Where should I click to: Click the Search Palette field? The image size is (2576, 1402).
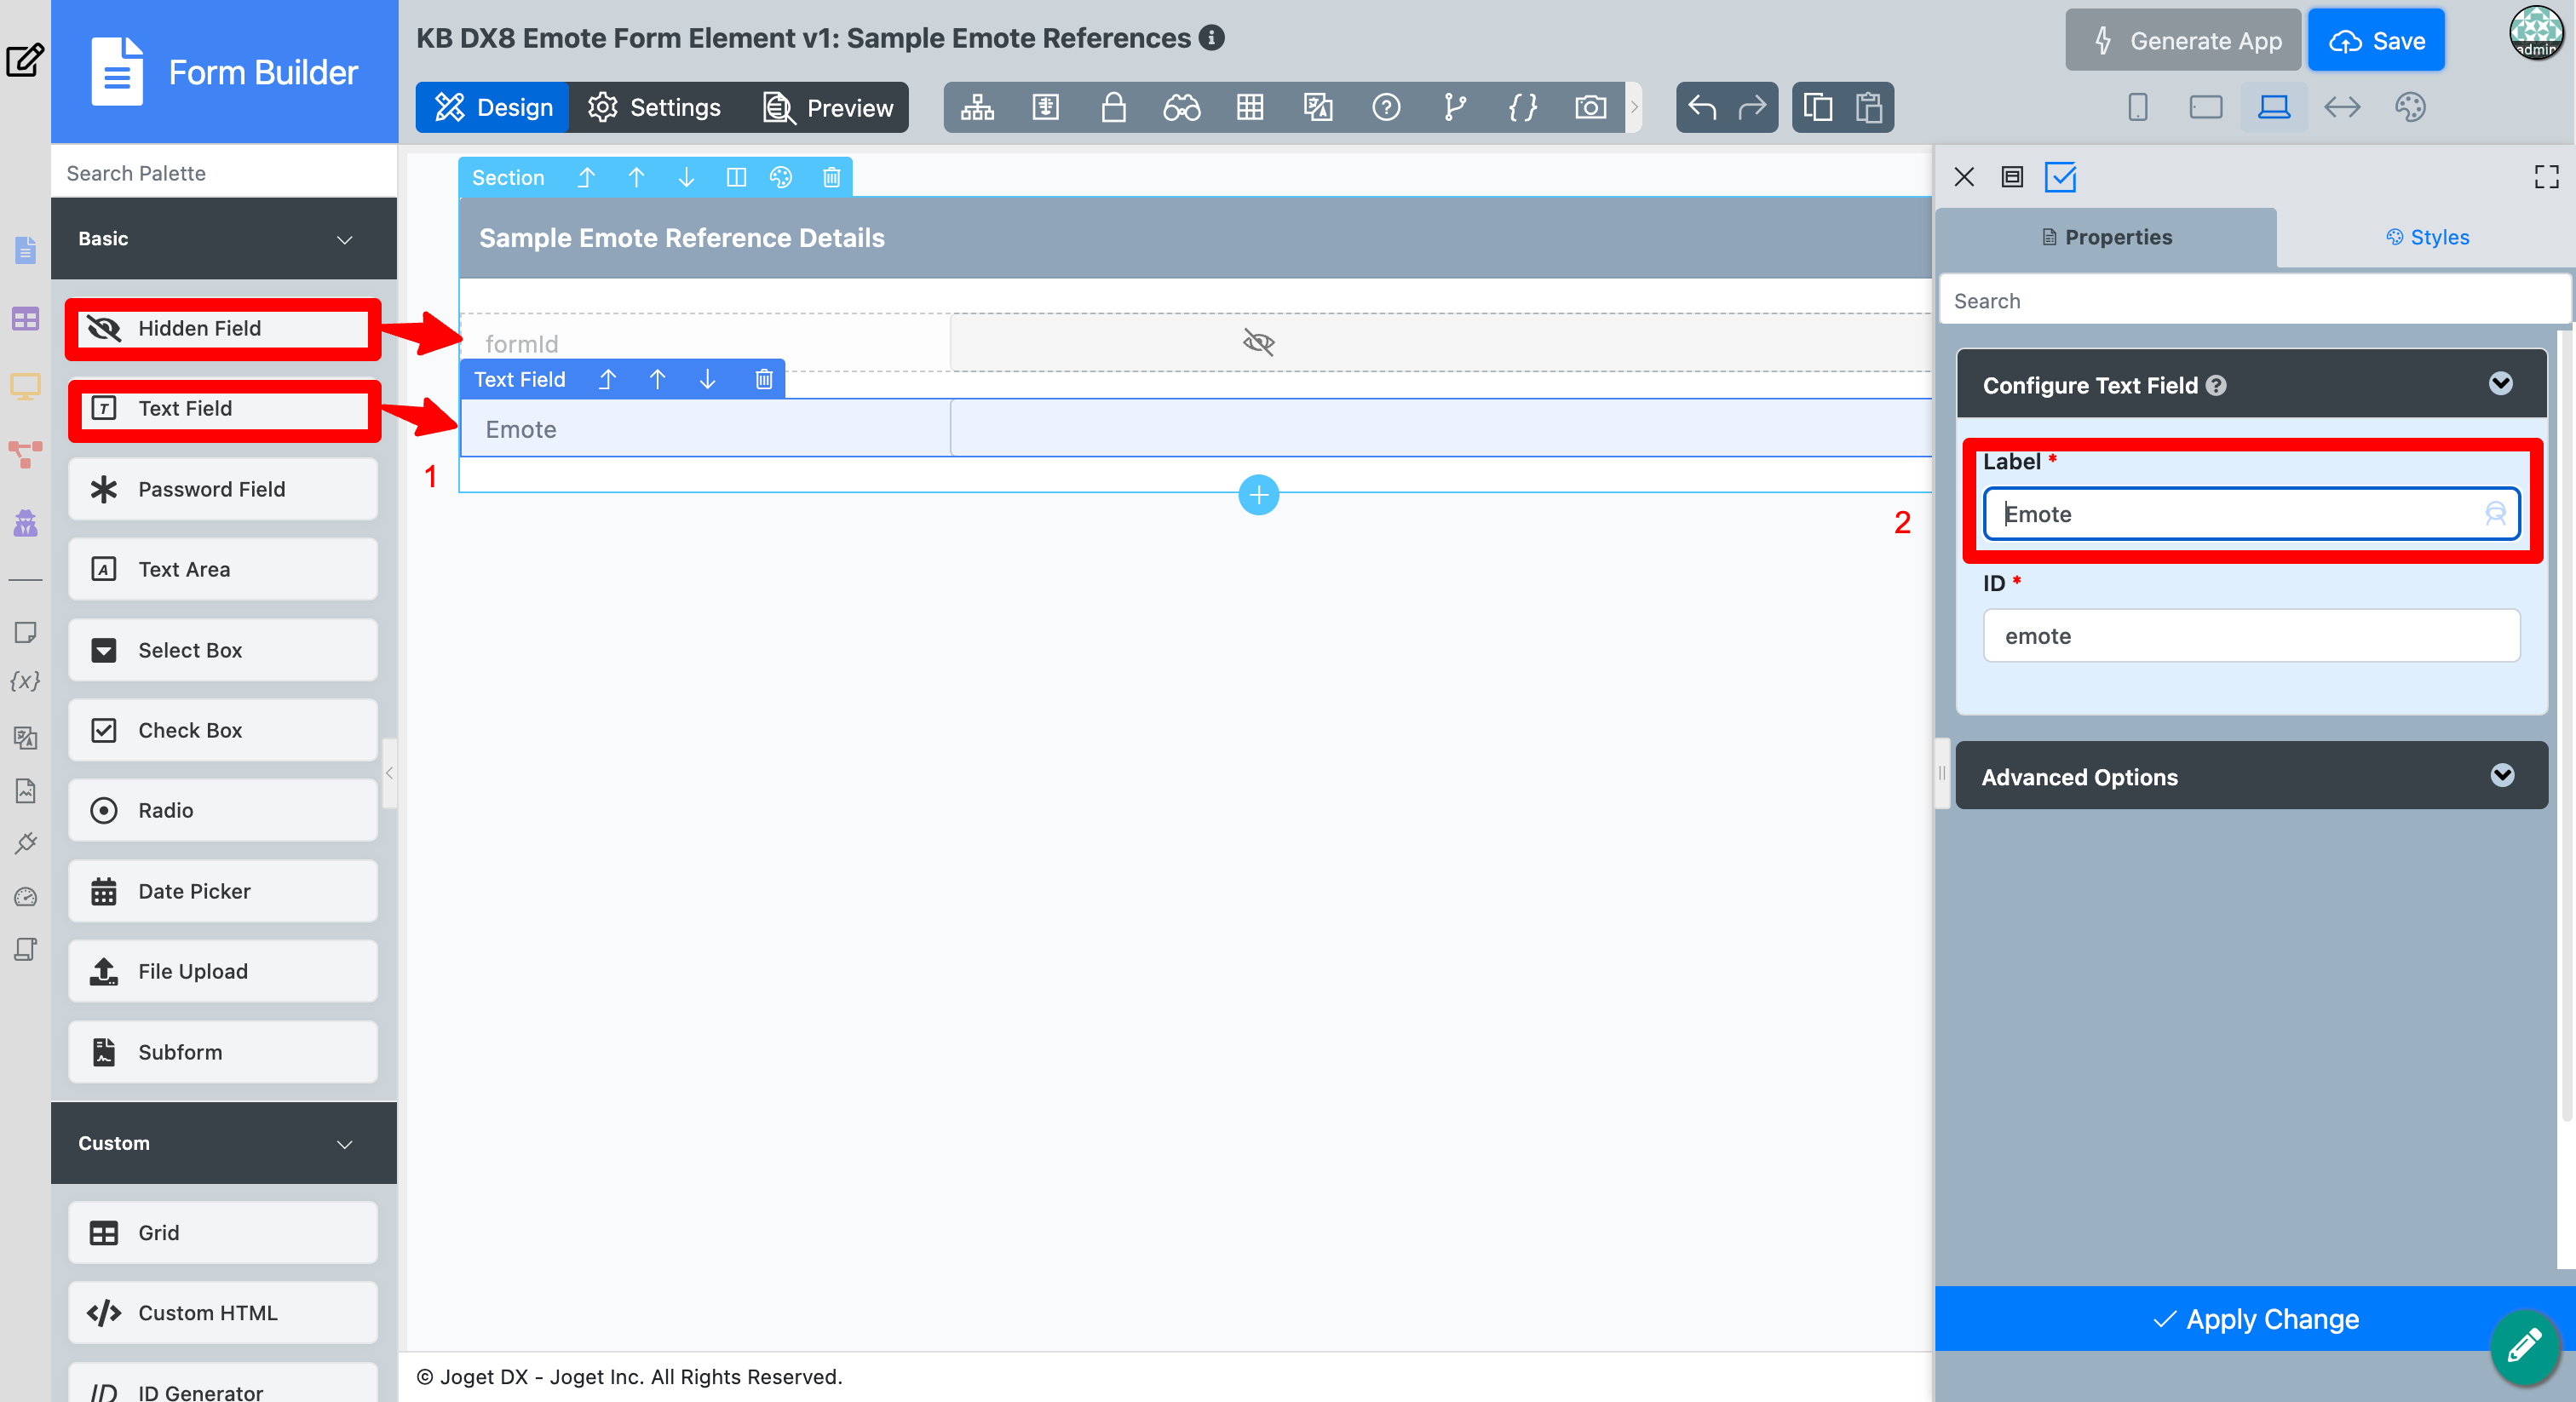224,173
